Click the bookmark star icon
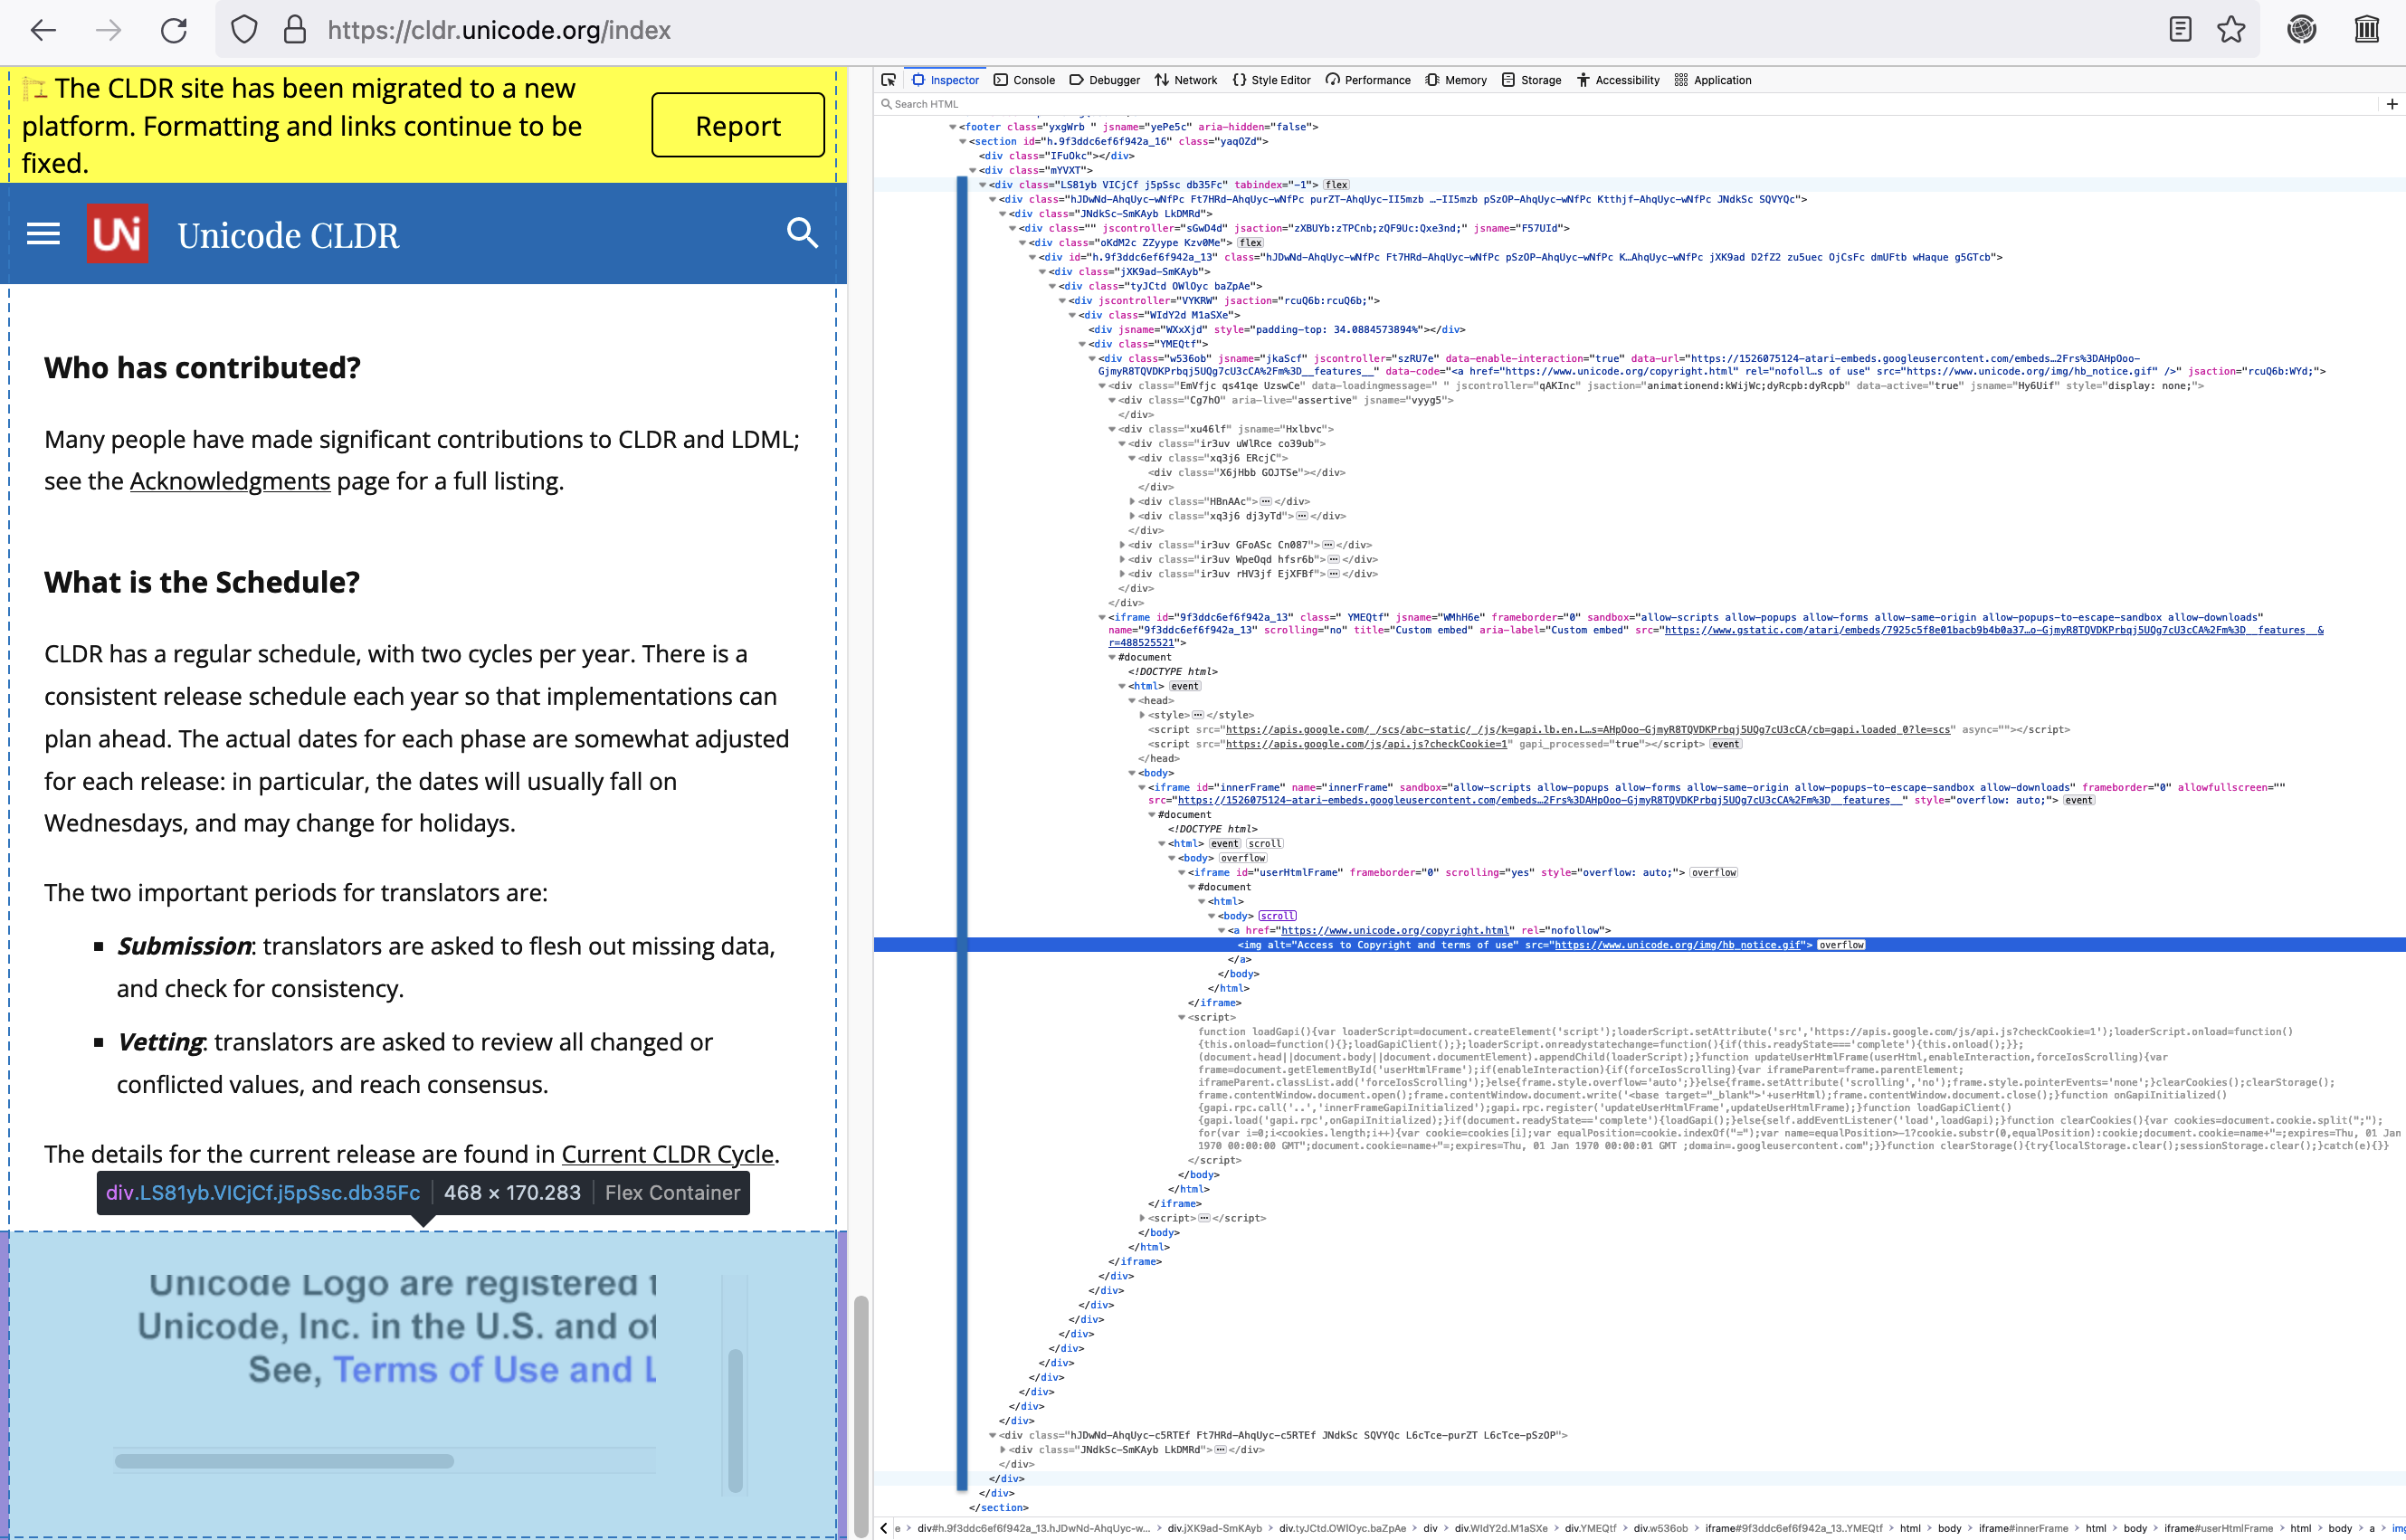 2231,30
